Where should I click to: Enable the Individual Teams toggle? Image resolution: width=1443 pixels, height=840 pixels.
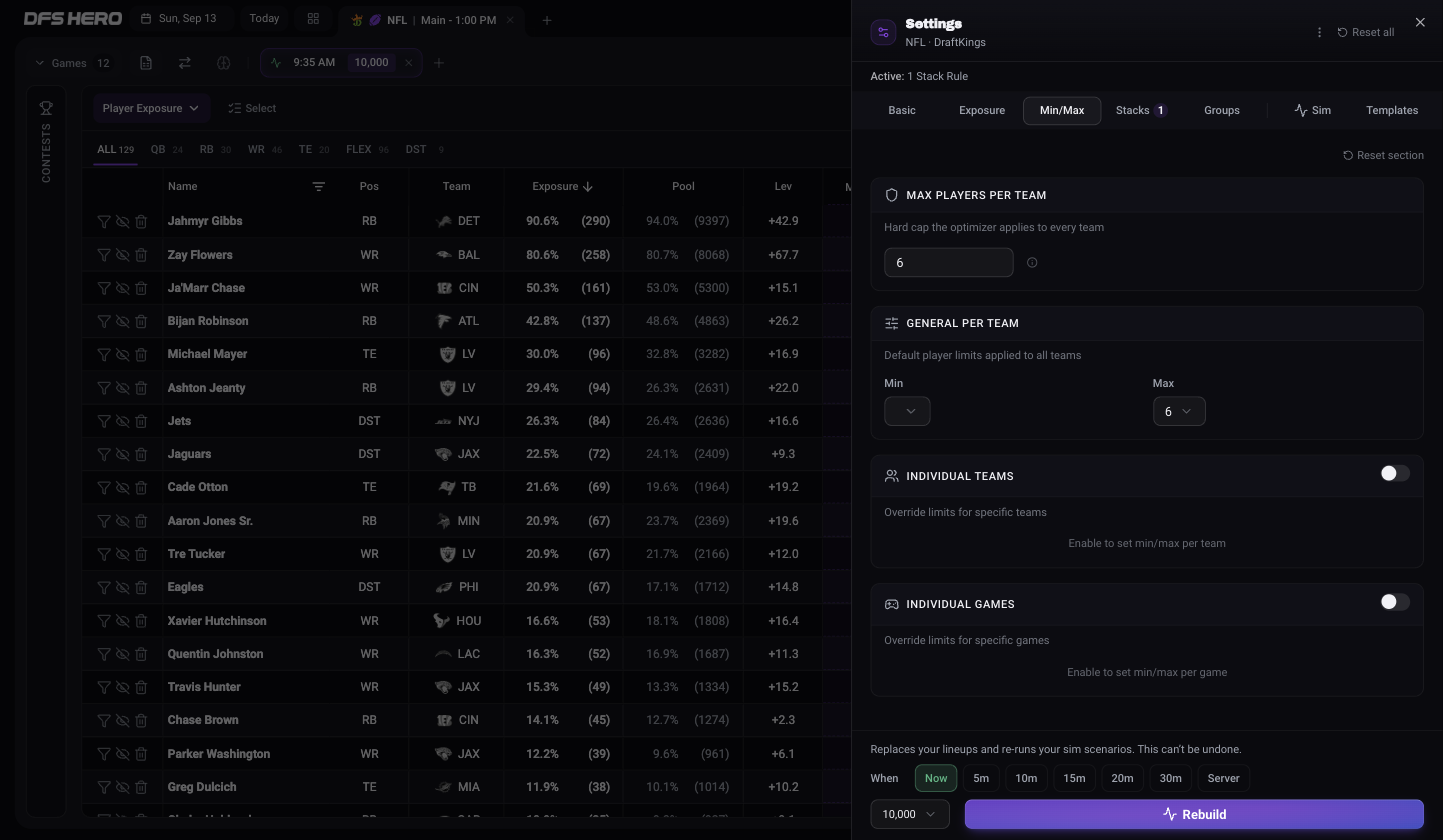(1395, 474)
